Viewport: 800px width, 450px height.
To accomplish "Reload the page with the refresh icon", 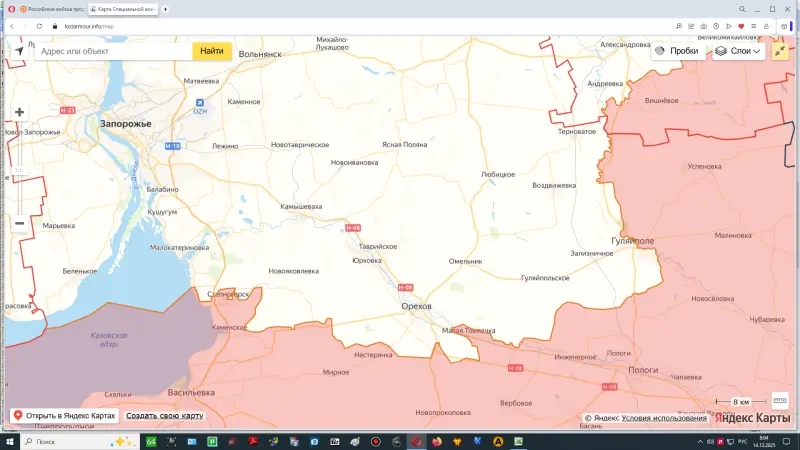I will tap(39, 26).
